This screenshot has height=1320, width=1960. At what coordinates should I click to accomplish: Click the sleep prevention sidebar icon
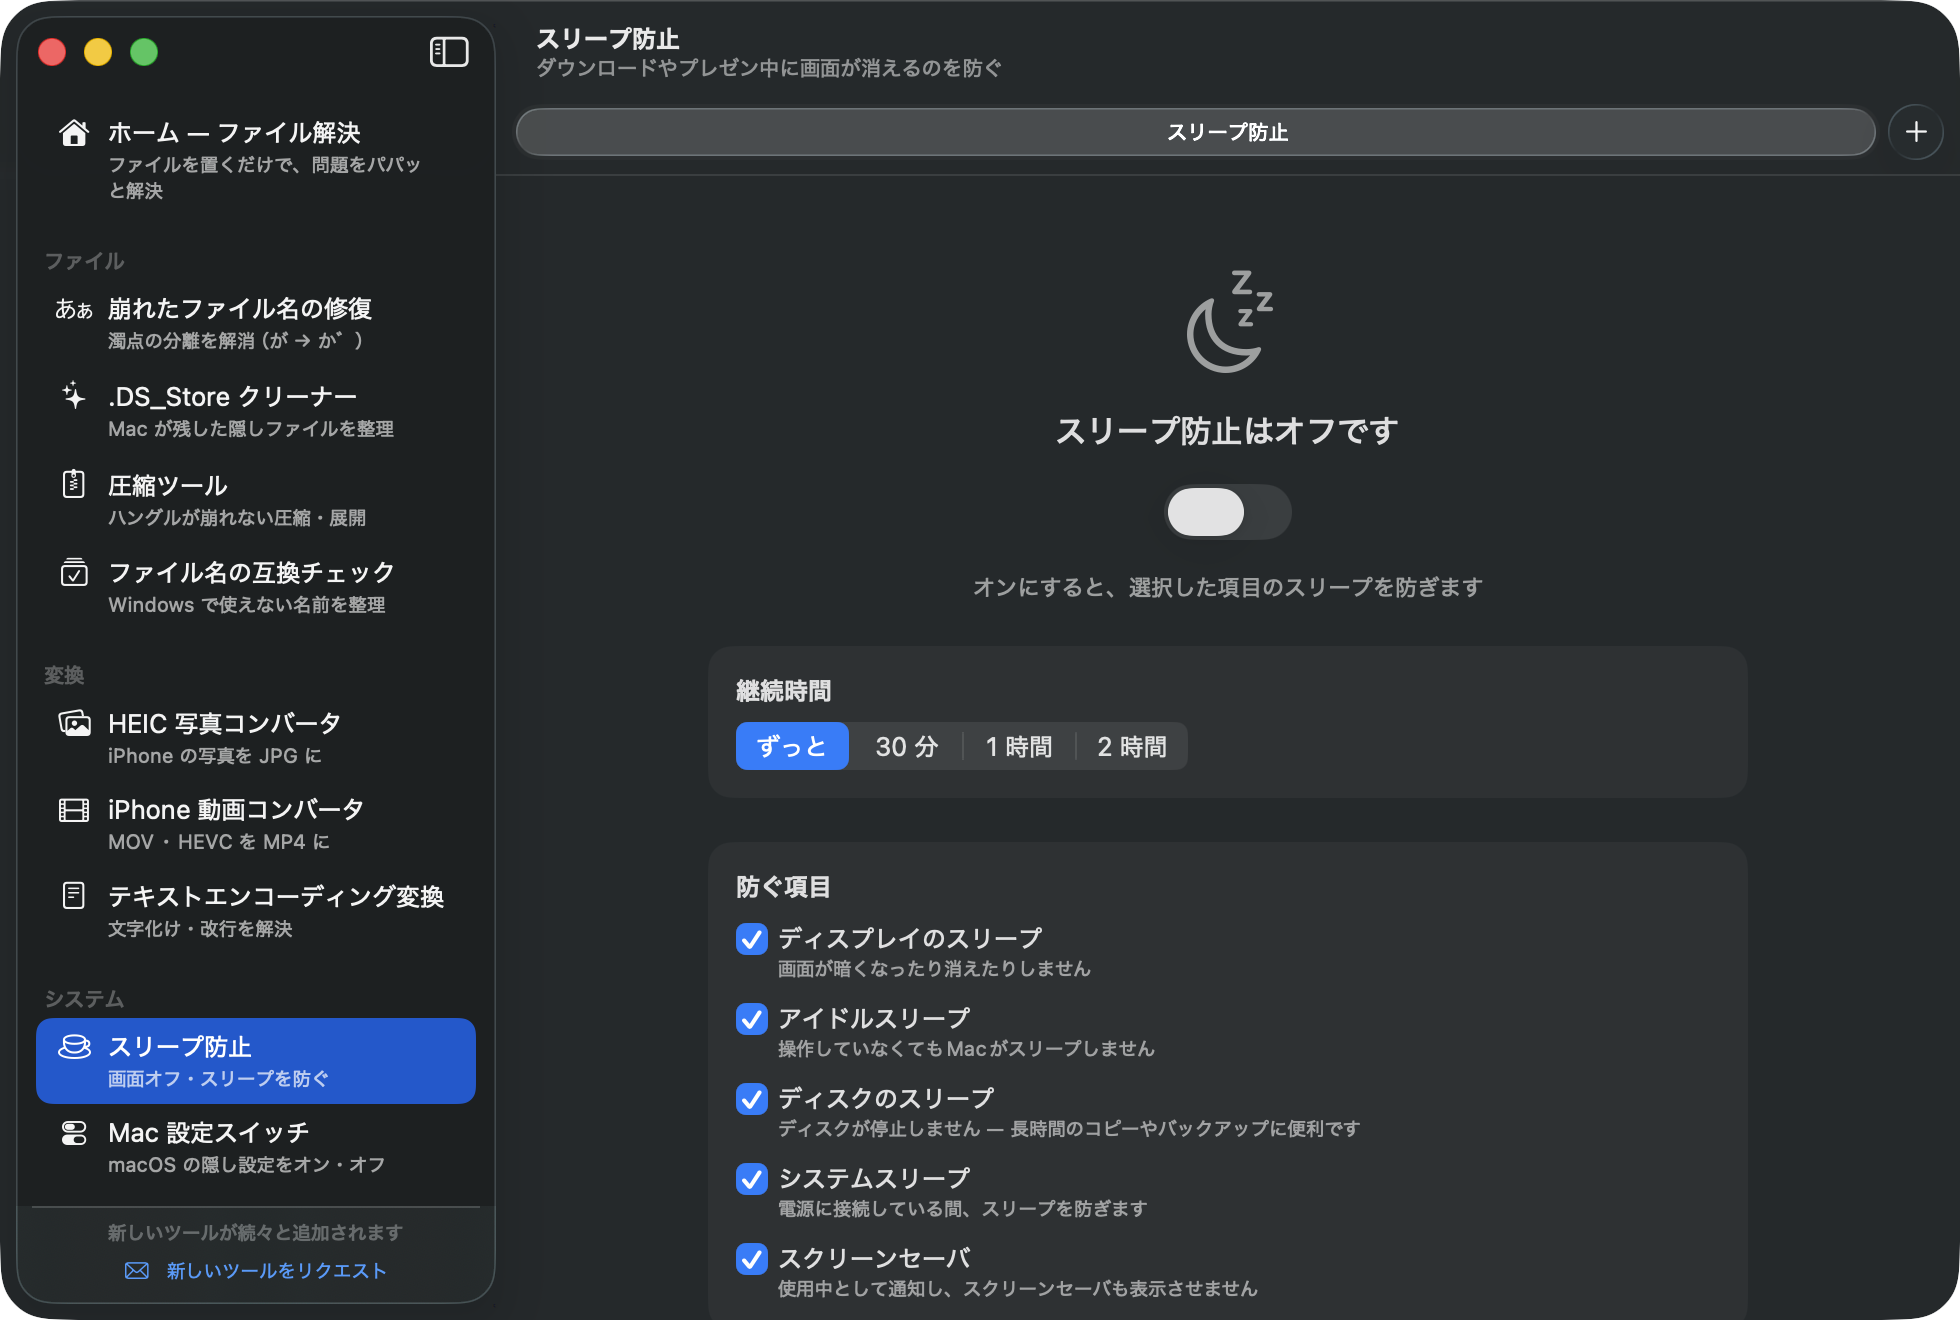[x=74, y=1047]
